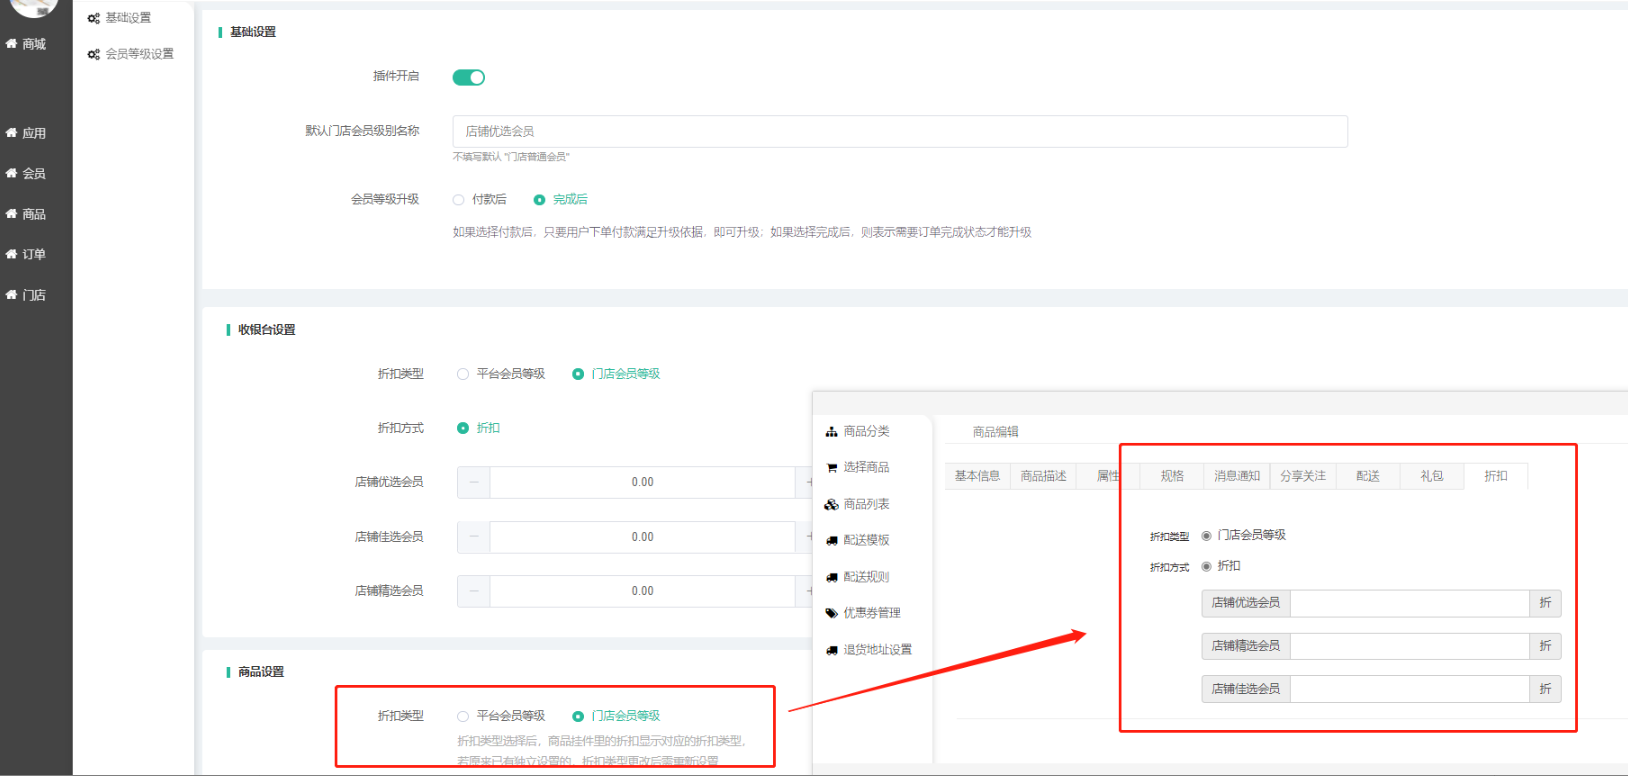Decrease 店铺精选会员 discount with minus button

click(474, 591)
